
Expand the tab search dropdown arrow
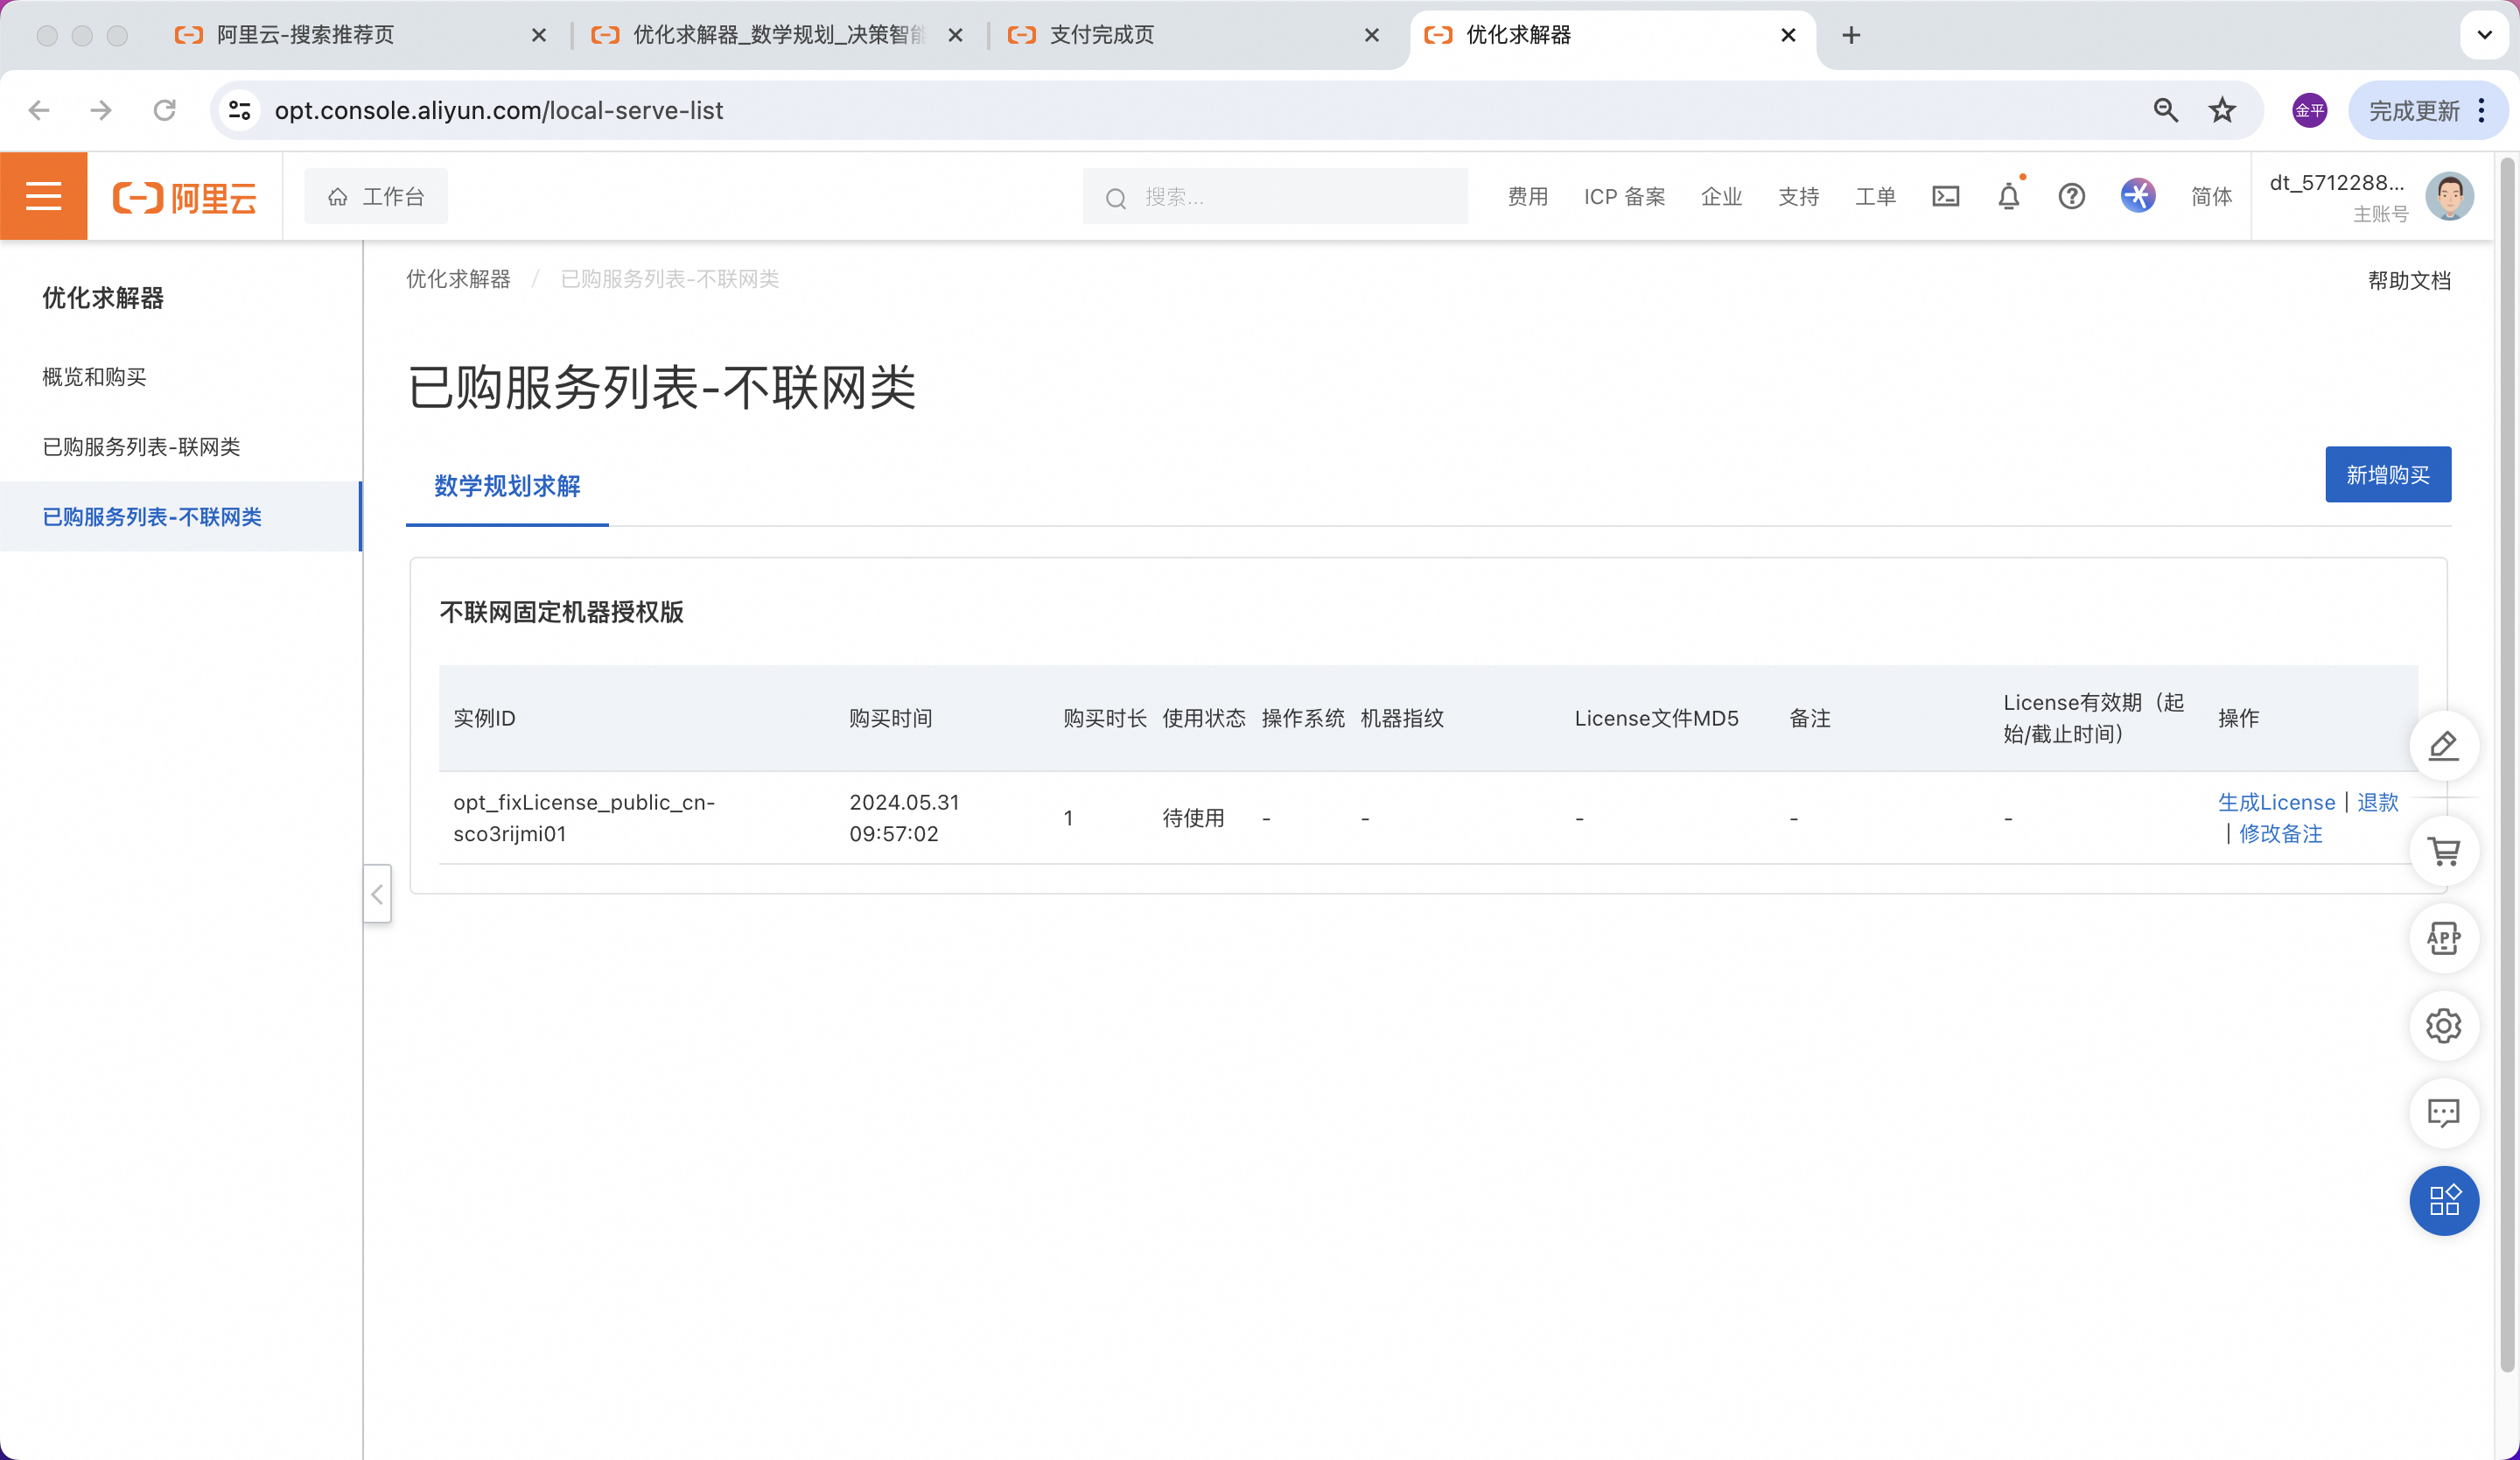pyautogui.click(x=2484, y=36)
